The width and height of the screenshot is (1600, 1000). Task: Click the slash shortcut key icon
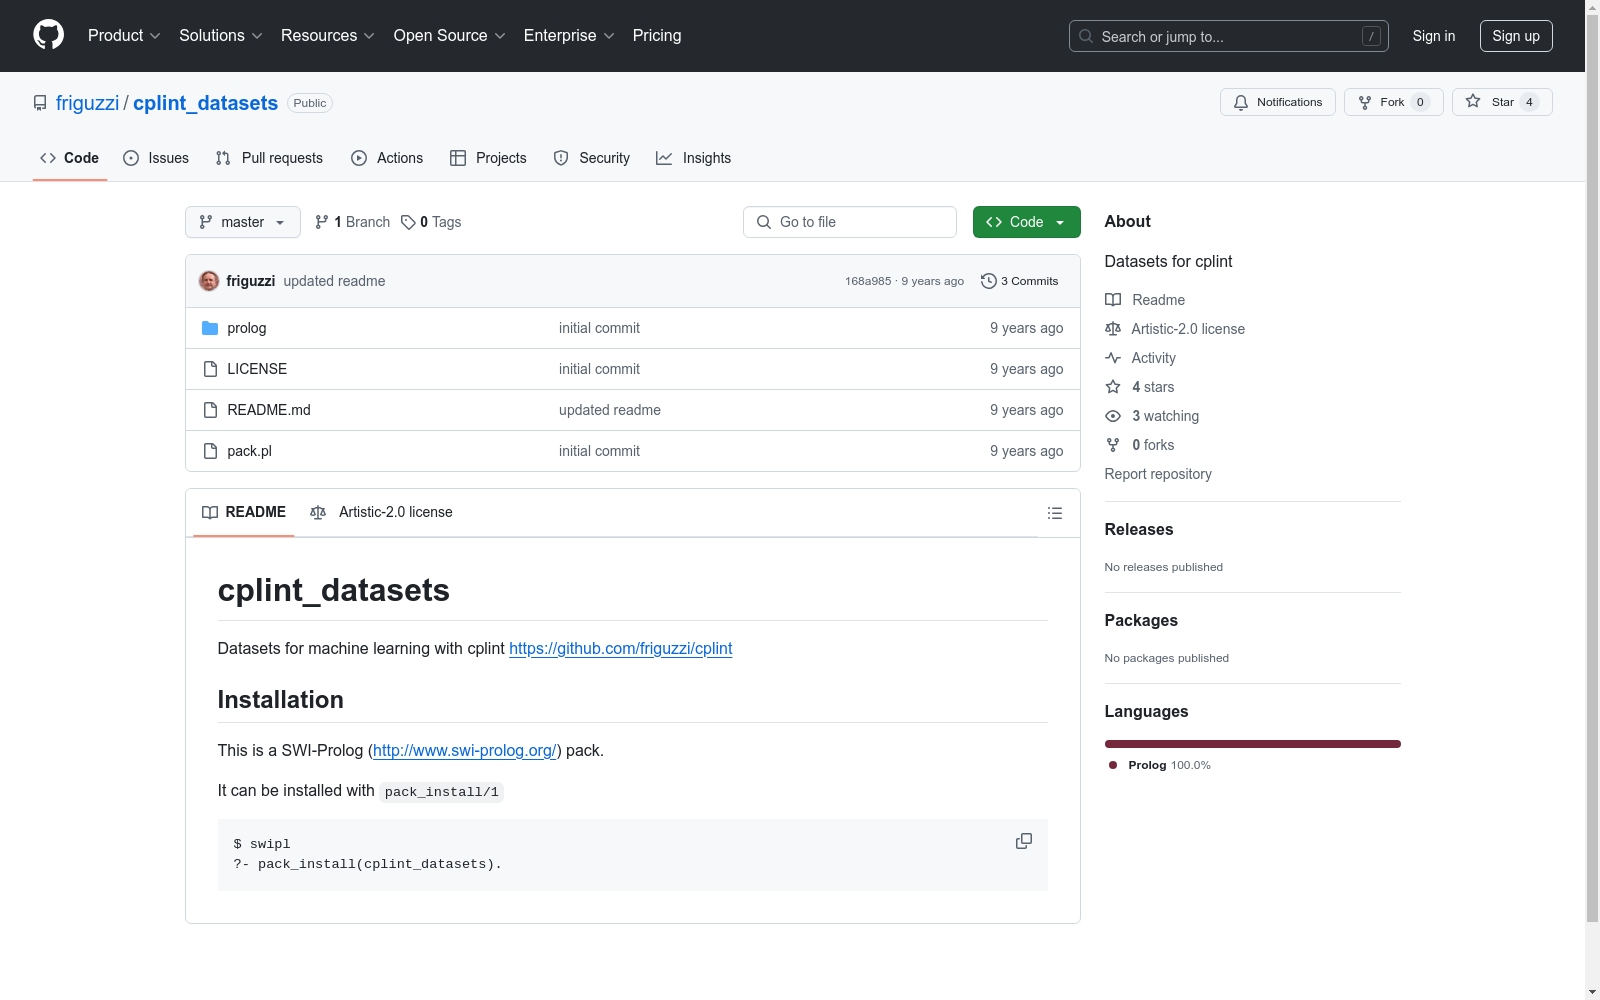(1372, 36)
